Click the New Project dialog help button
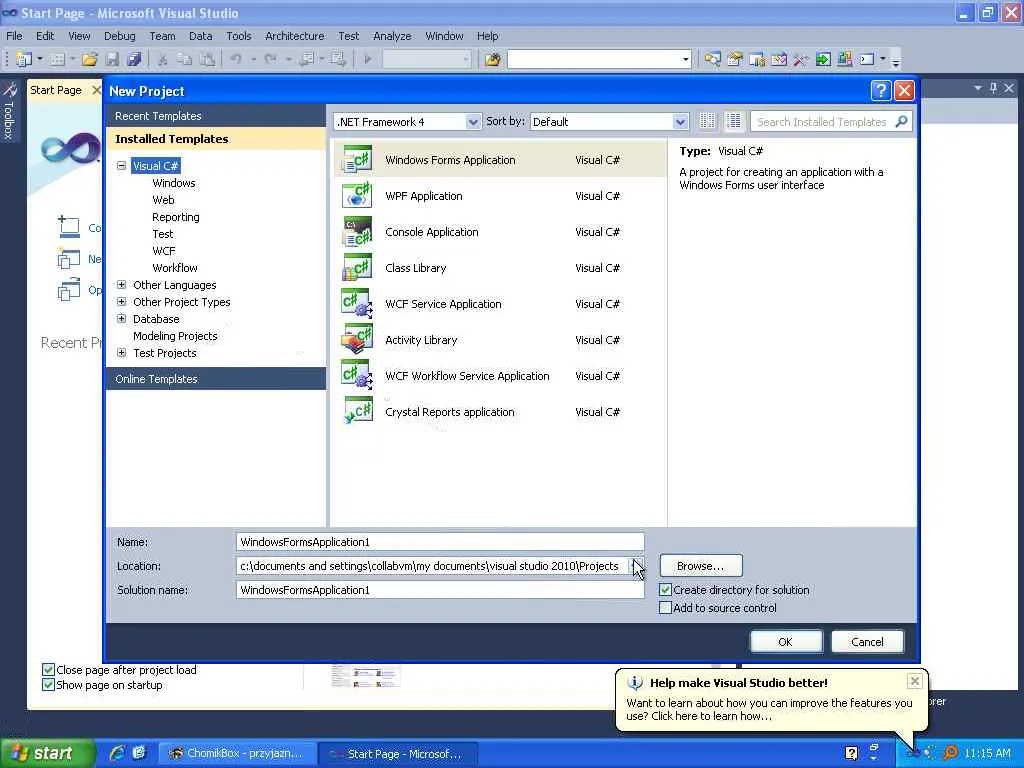1024x768 pixels. [880, 90]
